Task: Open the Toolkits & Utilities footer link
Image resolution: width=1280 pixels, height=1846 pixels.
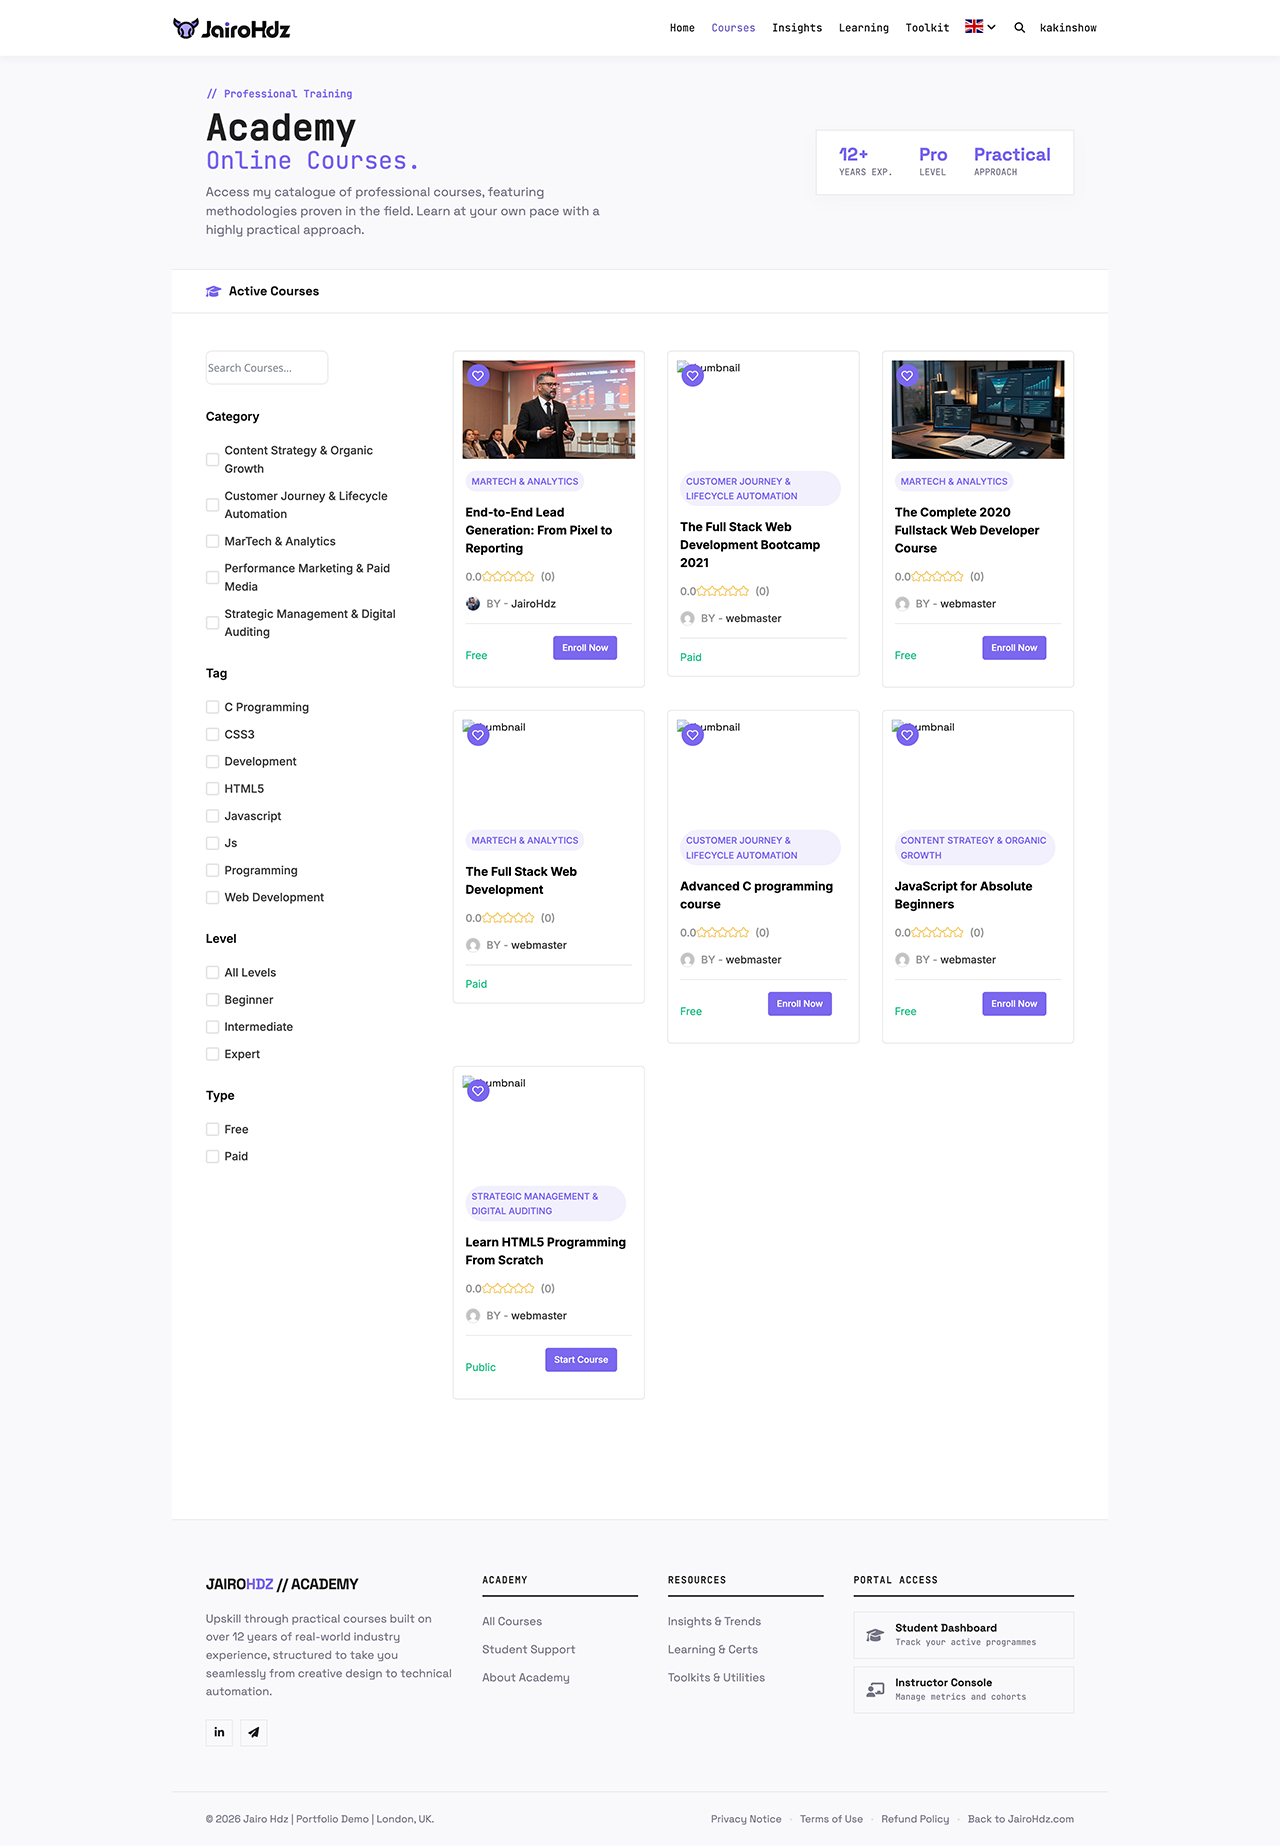Action: click(x=716, y=1678)
